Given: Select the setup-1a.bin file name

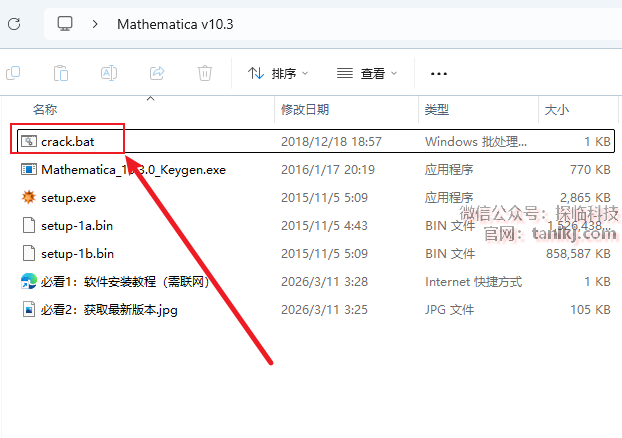Looking at the screenshot, I should point(77,226).
